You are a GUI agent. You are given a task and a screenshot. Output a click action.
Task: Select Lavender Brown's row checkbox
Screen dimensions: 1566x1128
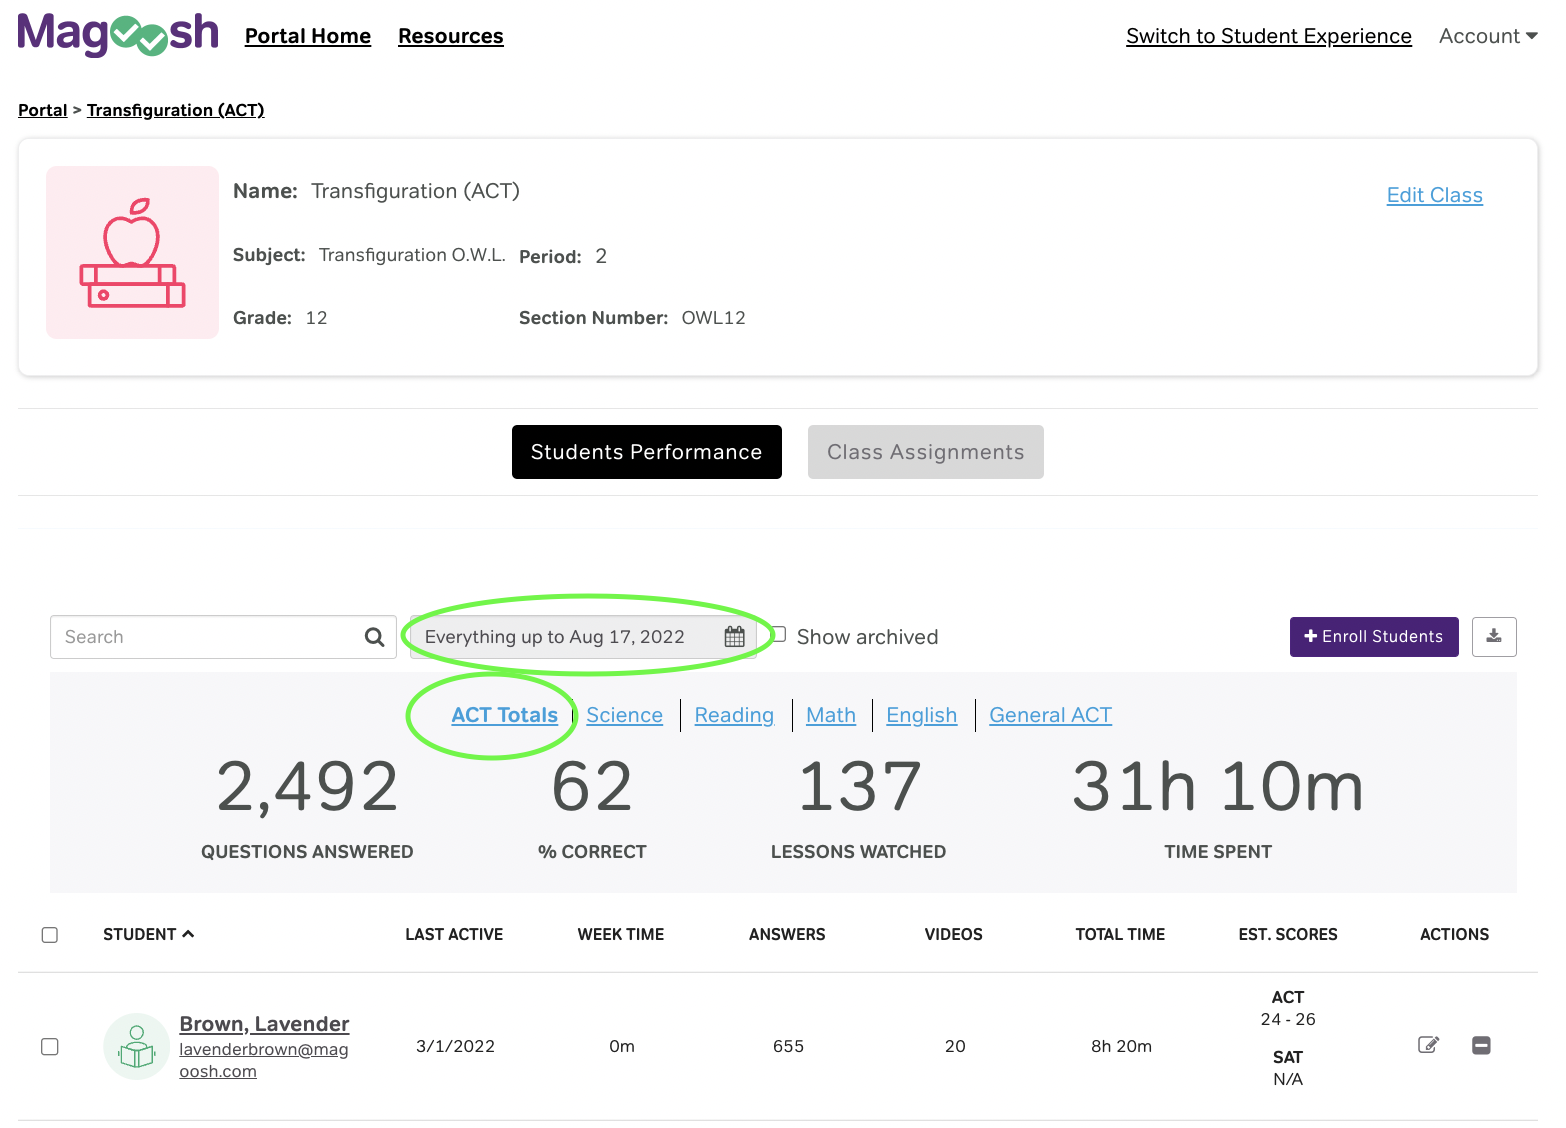tap(50, 1046)
